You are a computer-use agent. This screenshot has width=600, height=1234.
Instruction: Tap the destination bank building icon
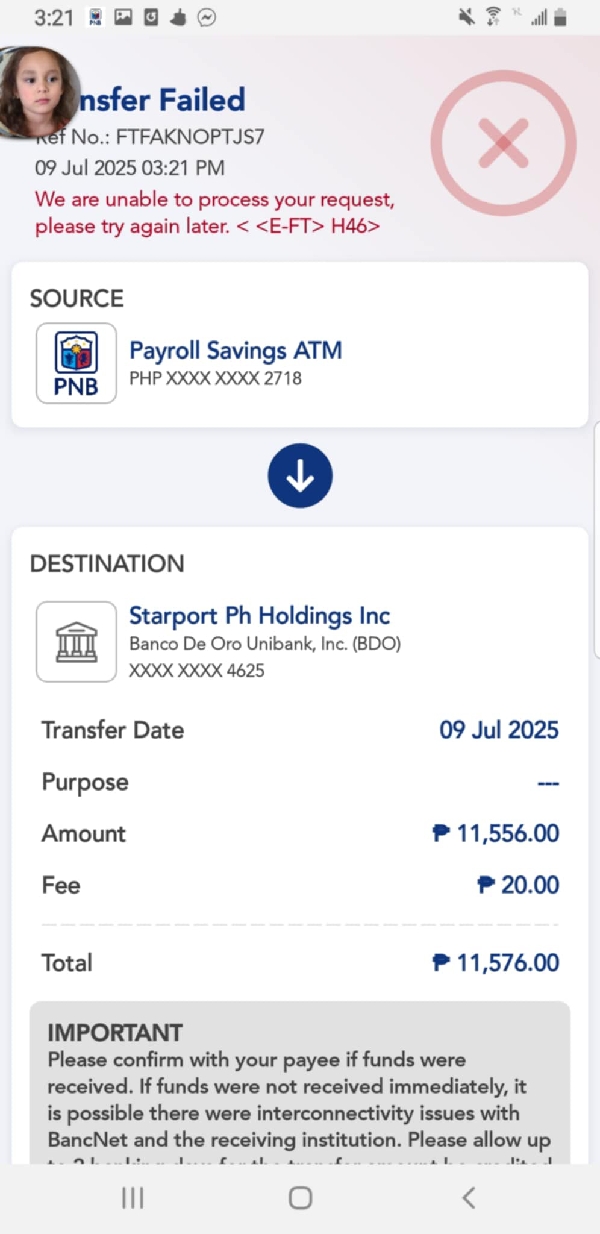point(76,641)
